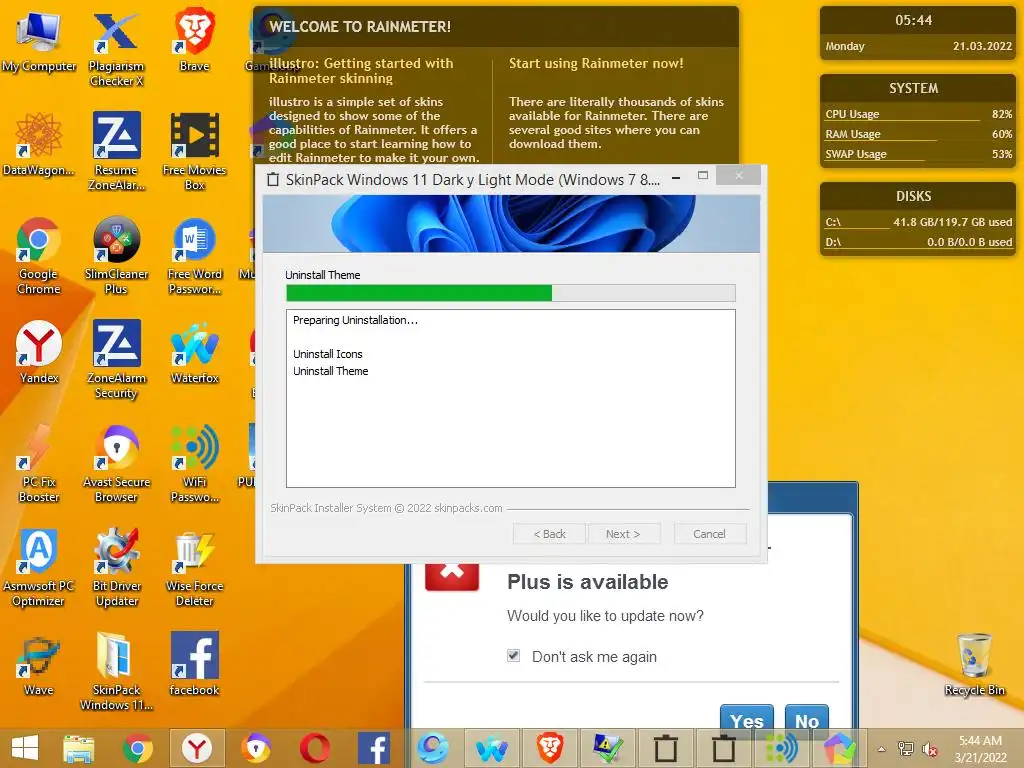The width and height of the screenshot is (1024, 768).
Task: Click the Welcome to Rainmeter header
Action: point(360,27)
